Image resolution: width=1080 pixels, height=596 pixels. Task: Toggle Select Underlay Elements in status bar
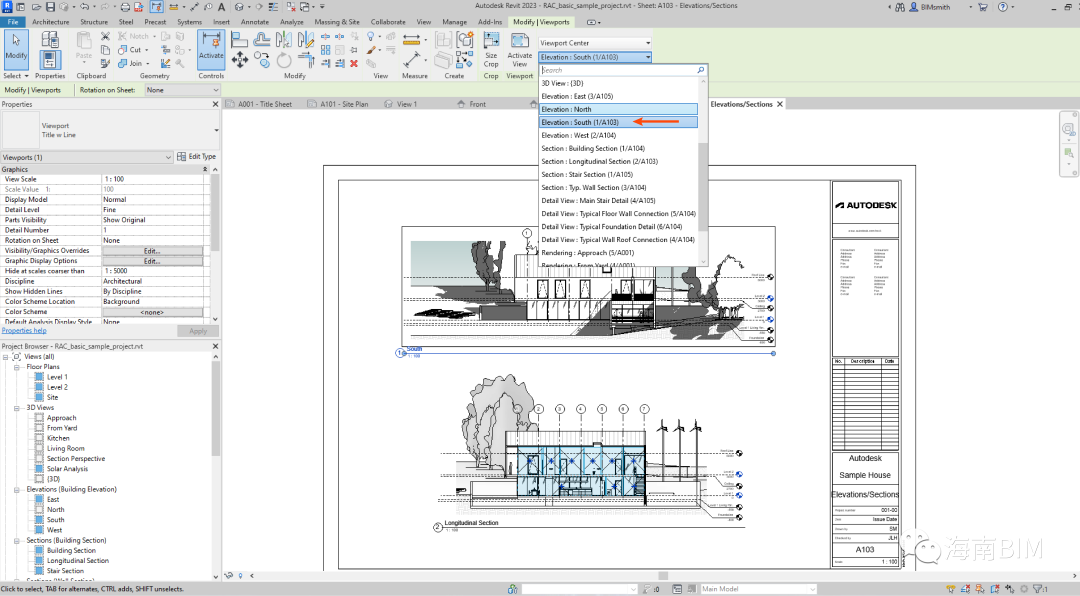coord(966,589)
